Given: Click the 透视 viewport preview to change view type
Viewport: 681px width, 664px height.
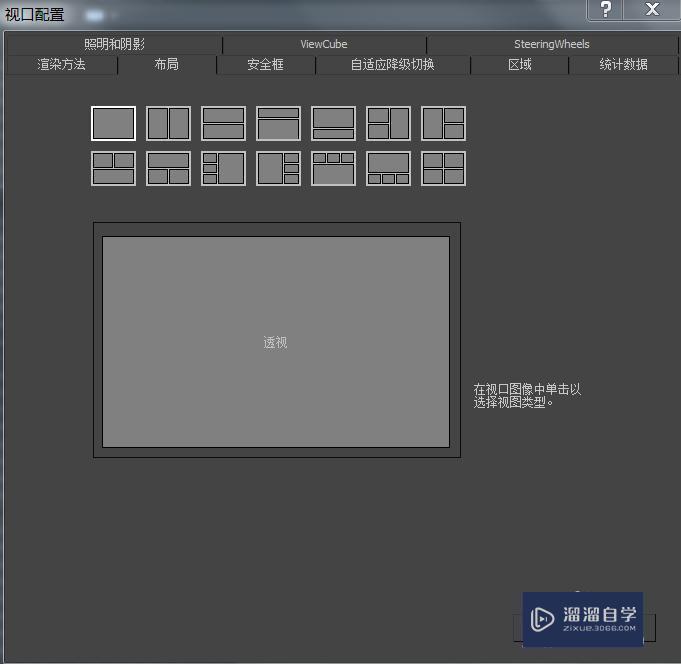Looking at the screenshot, I should click(x=276, y=342).
